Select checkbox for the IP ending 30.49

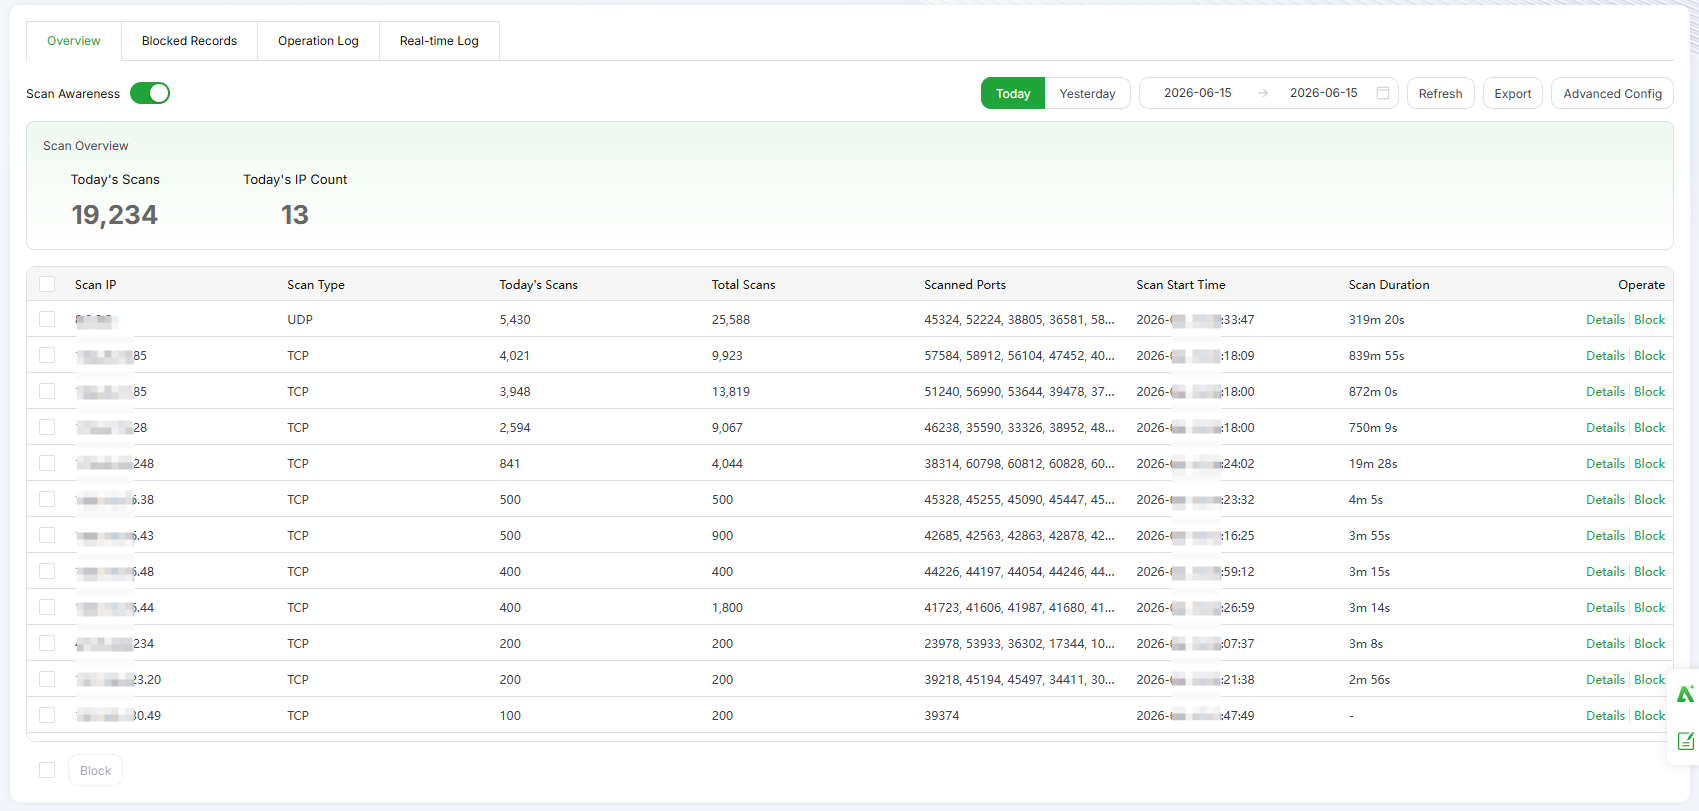coord(47,715)
